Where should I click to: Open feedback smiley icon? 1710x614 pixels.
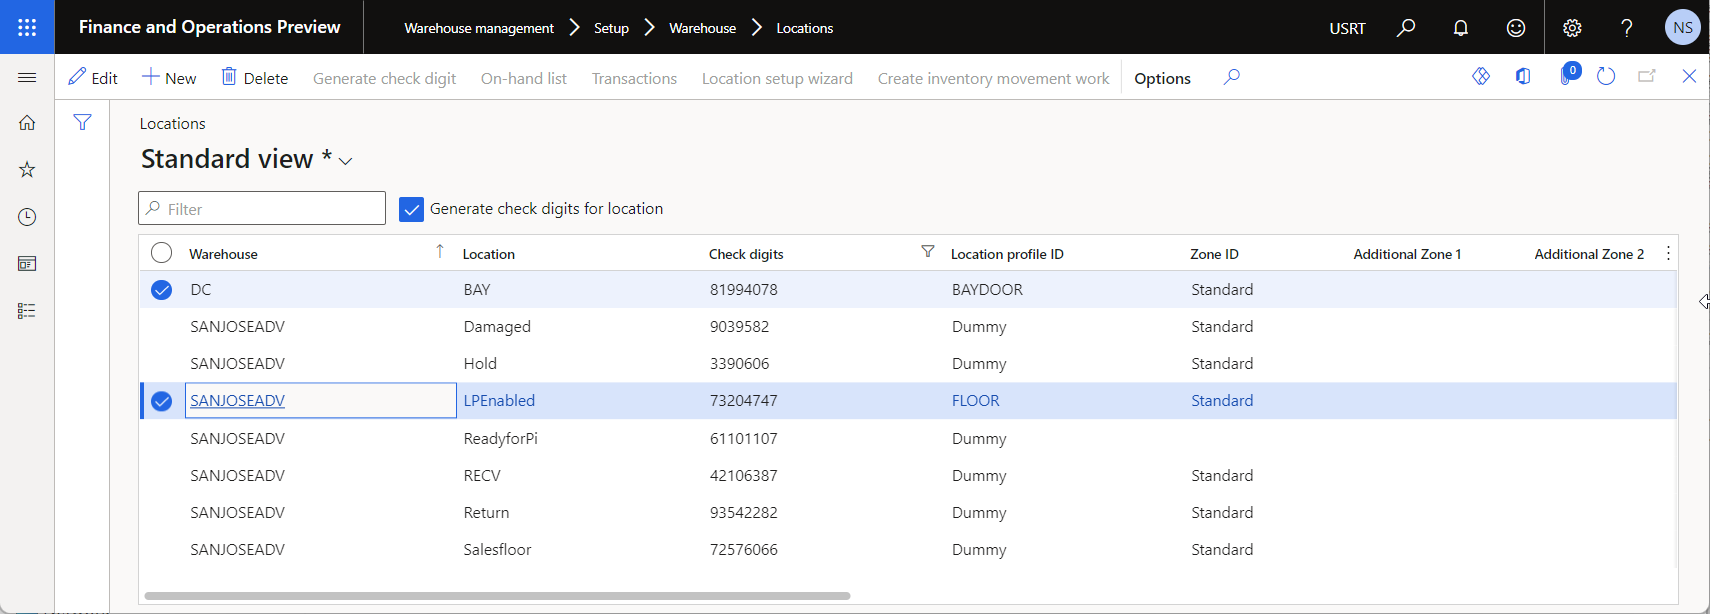pos(1516,27)
